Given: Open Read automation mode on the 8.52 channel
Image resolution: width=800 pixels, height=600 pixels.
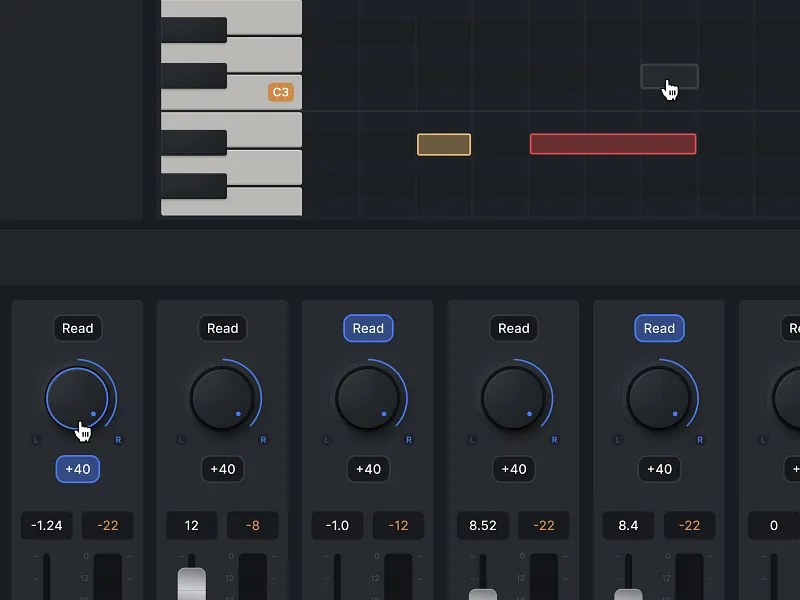Looking at the screenshot, I should pos(514,328).
